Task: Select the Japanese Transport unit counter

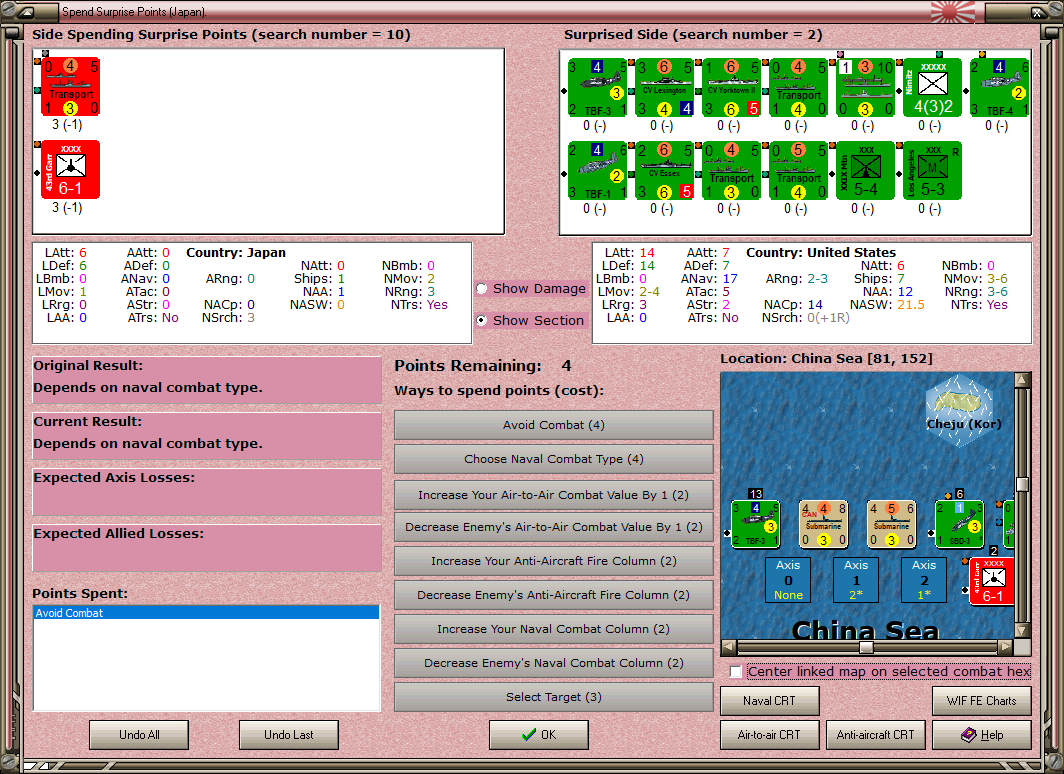Action: coord(71,87)
